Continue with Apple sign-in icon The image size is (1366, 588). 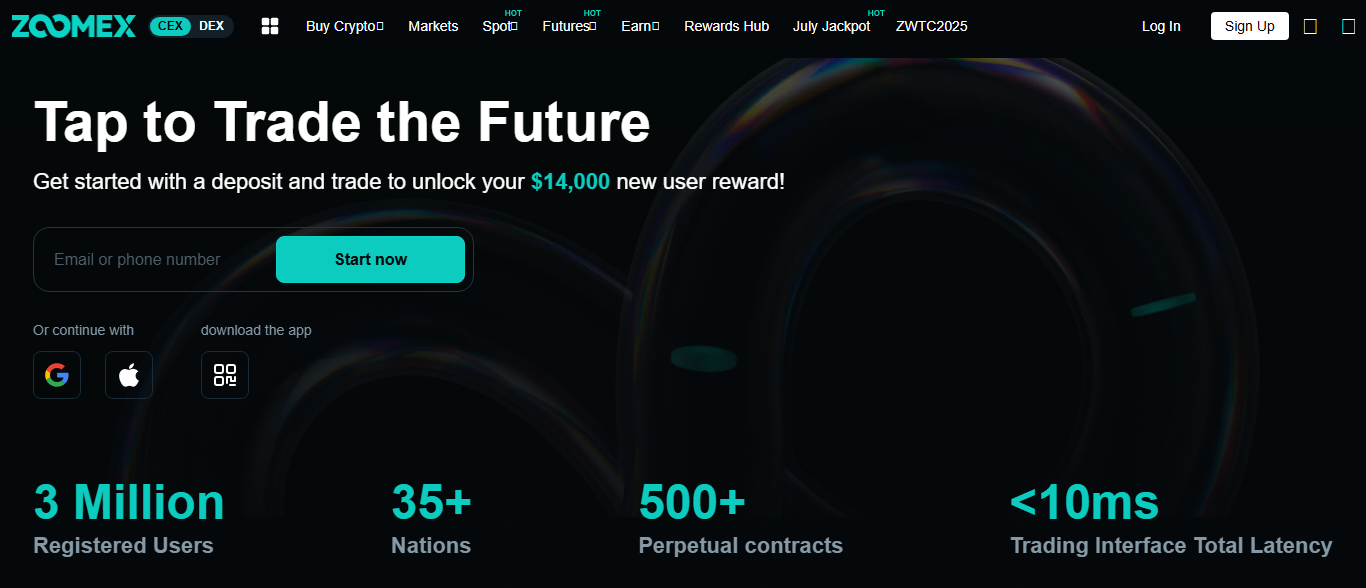pyautogui.click(x=129, y=375)
